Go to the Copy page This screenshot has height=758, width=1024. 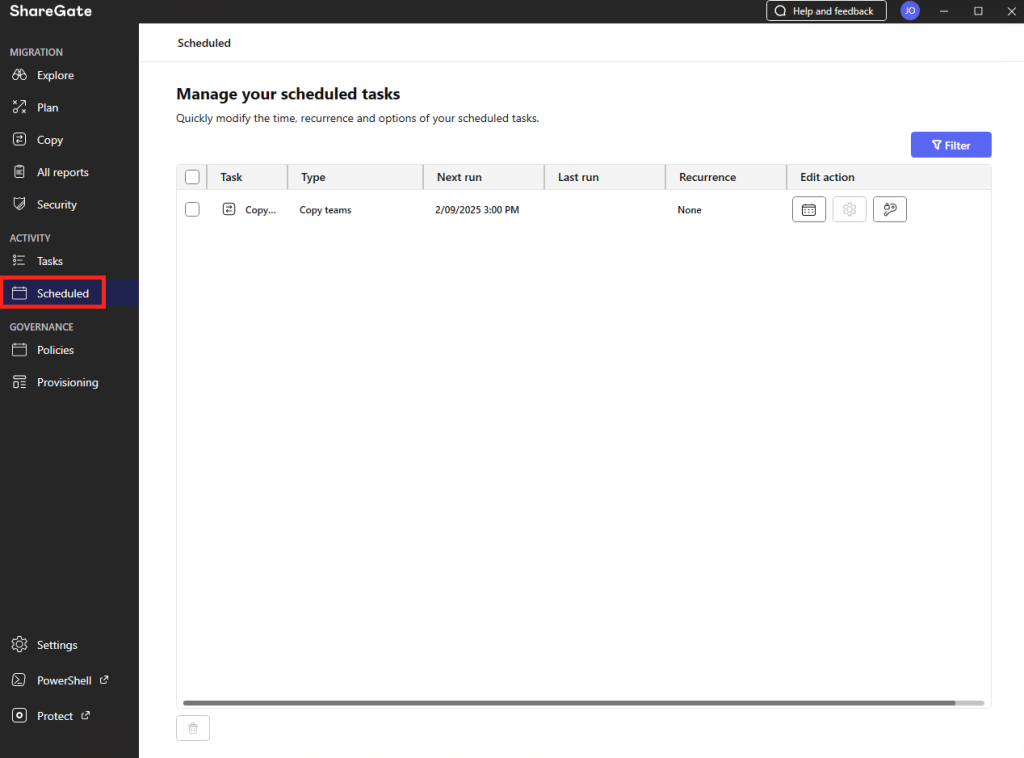coord(50,140)
